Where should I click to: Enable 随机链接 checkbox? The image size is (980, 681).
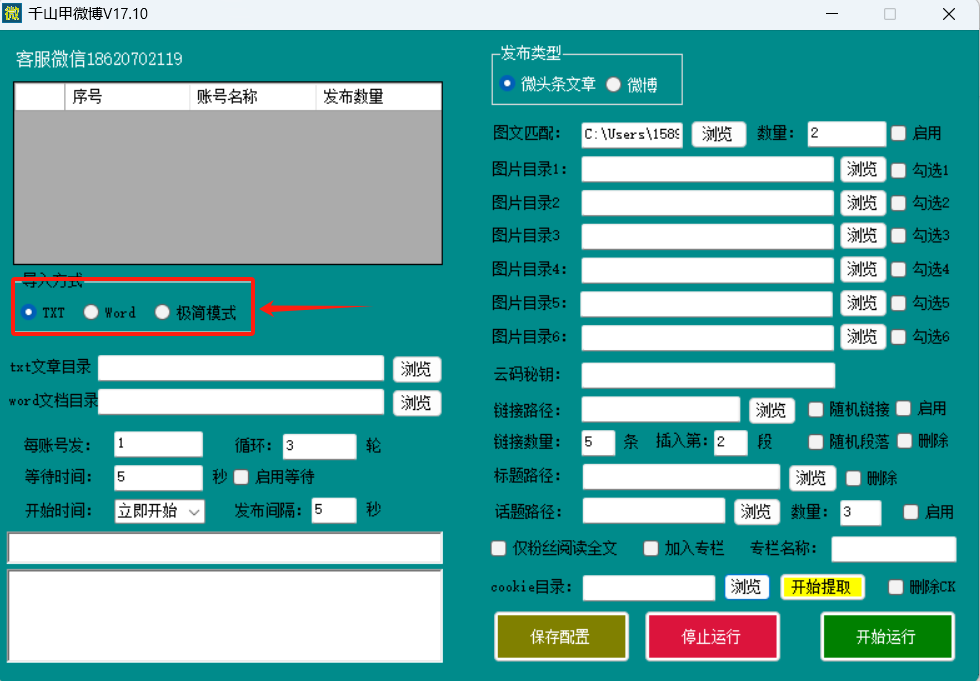click(816, 409)
